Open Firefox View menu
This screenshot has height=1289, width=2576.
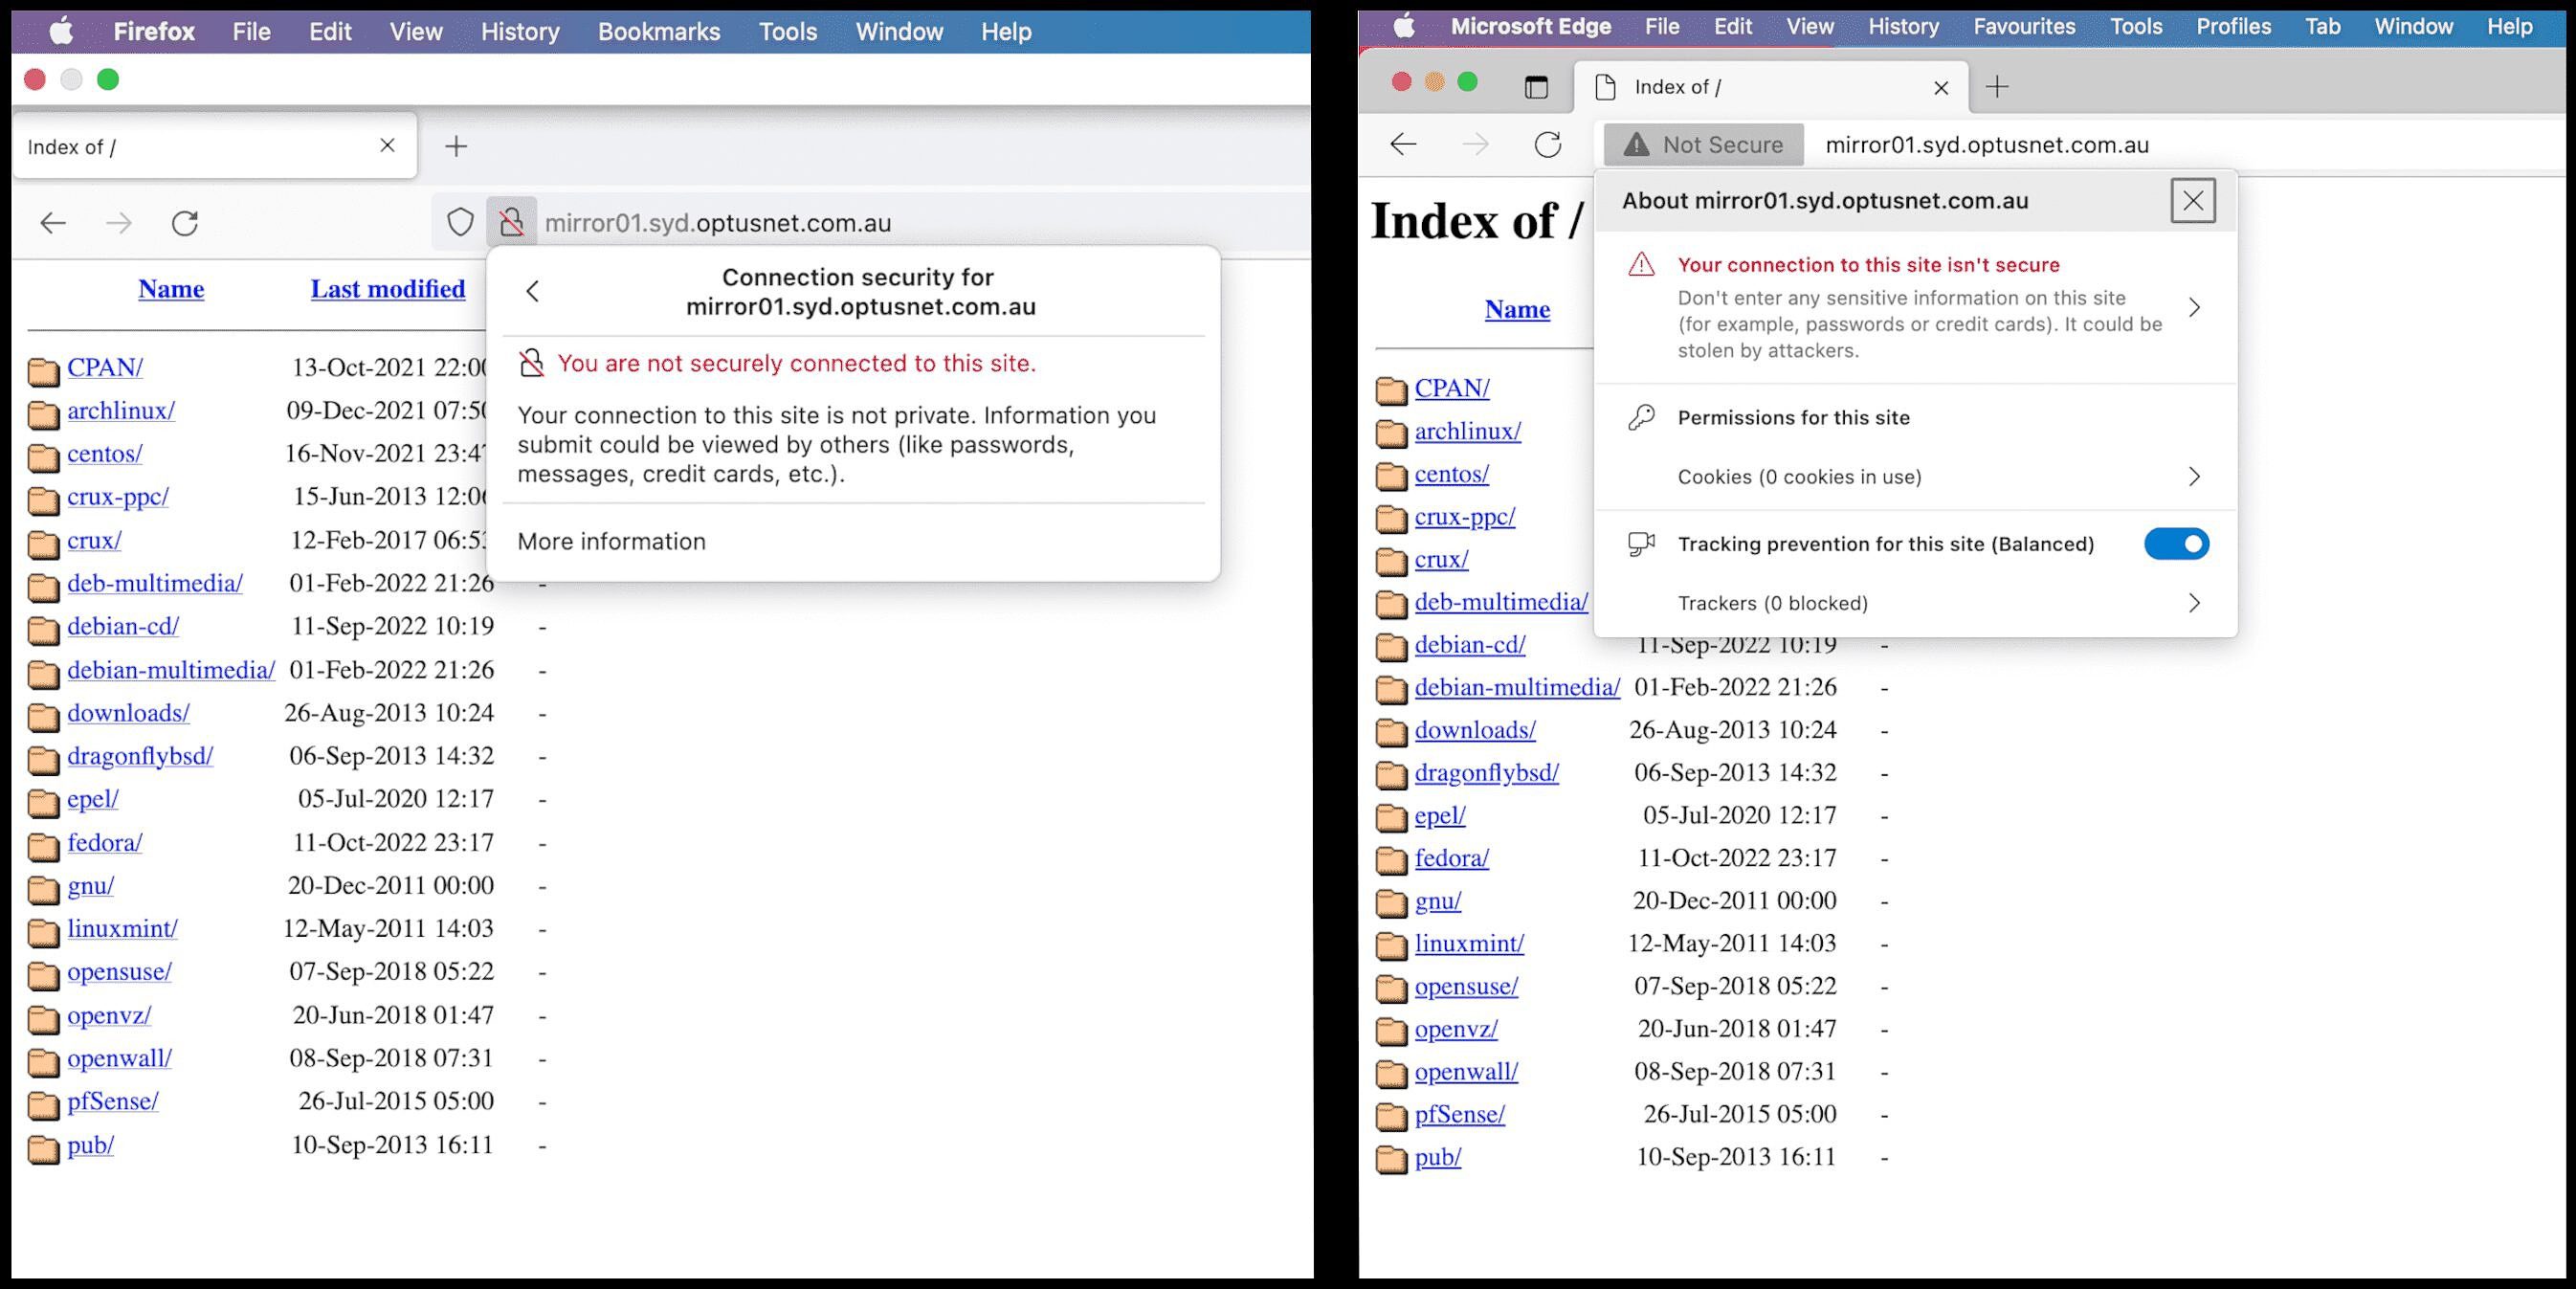[416, 32]
